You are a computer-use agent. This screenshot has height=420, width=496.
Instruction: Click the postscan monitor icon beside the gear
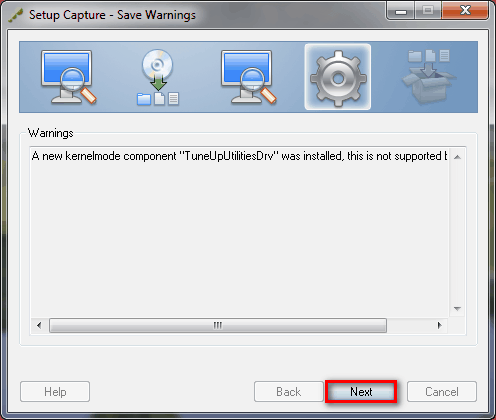(x=249, y=77)
